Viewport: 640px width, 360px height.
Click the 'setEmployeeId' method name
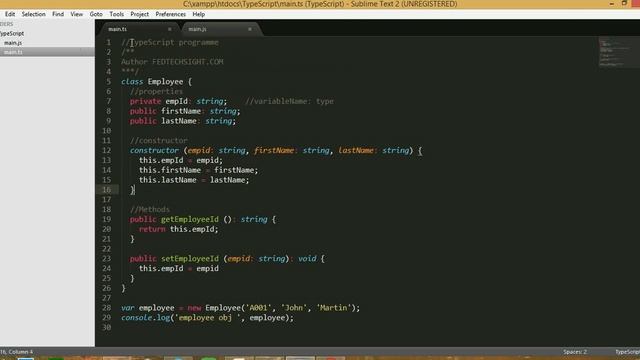[190, 259]
